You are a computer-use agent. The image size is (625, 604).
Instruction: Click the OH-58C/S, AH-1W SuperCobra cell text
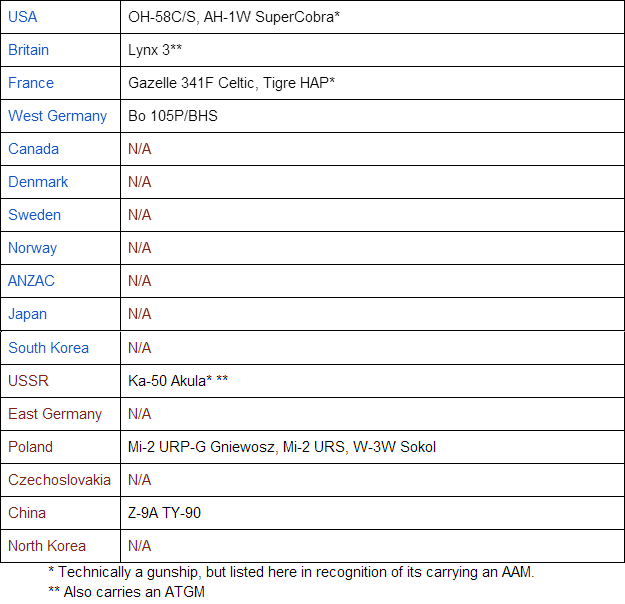coord(234,17)
